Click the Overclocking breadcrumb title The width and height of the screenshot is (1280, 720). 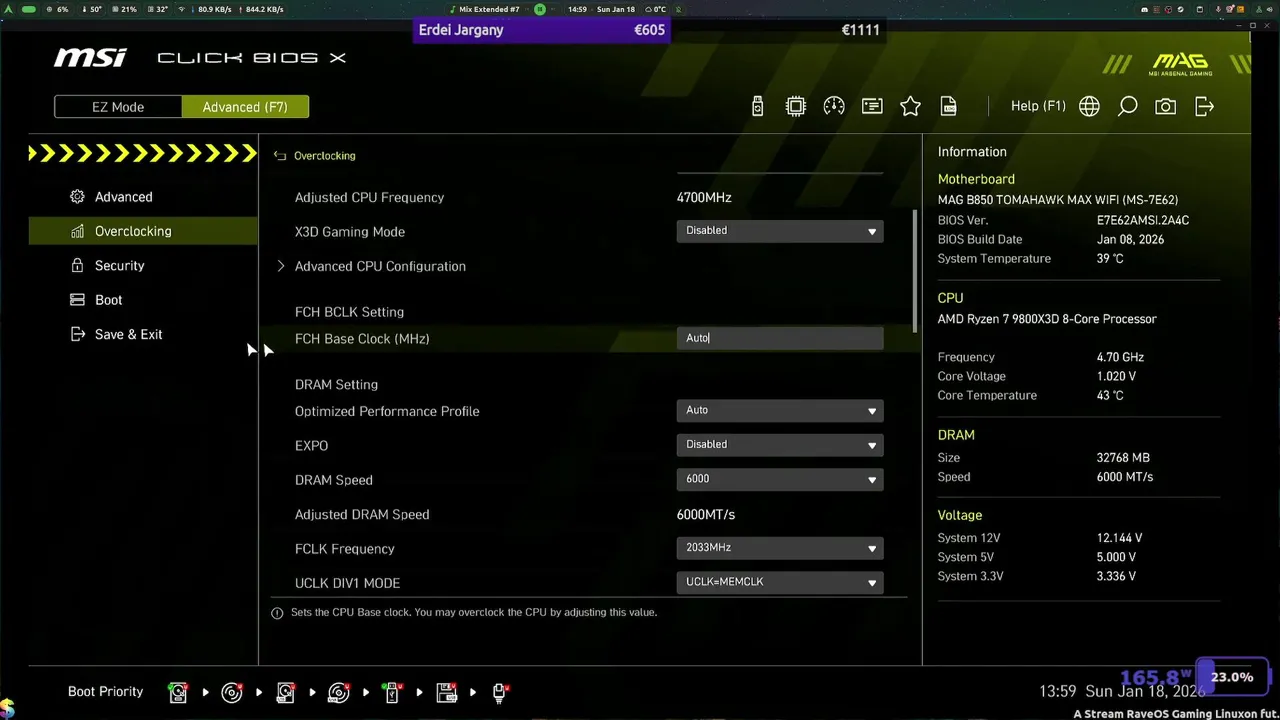coord(325,156)
